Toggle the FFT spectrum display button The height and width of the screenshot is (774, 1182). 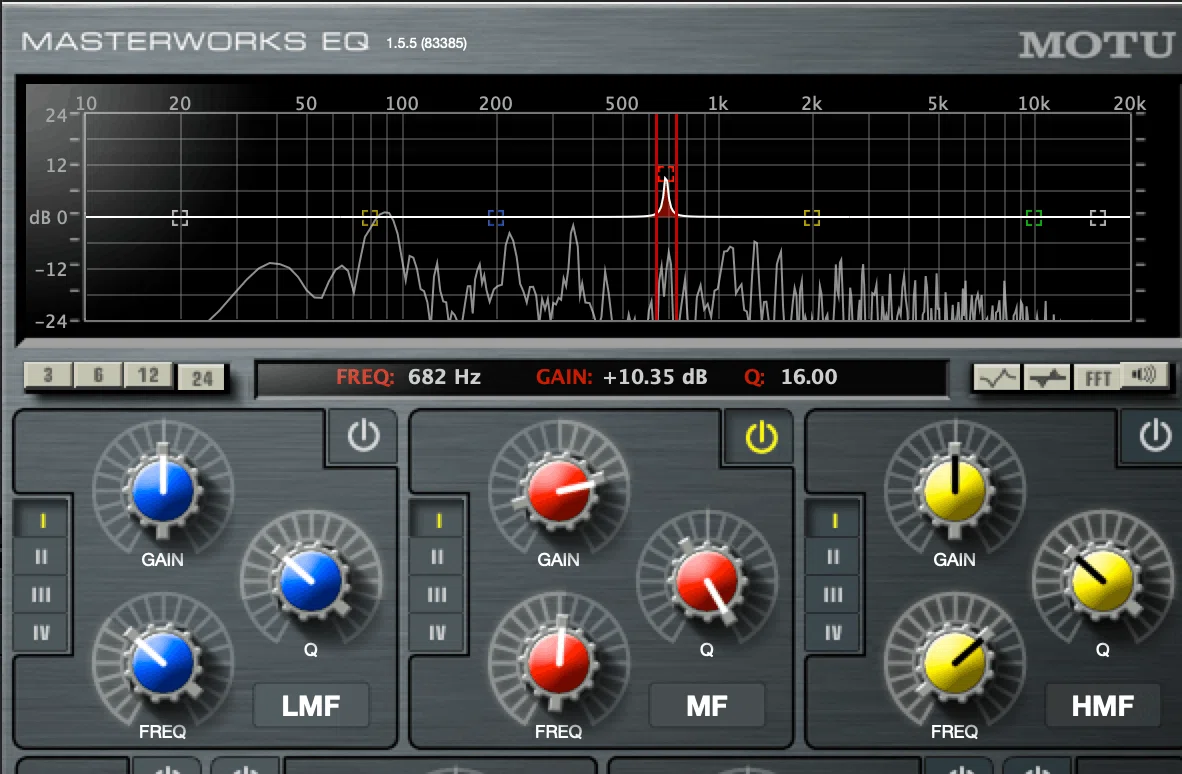point(1097,377)
